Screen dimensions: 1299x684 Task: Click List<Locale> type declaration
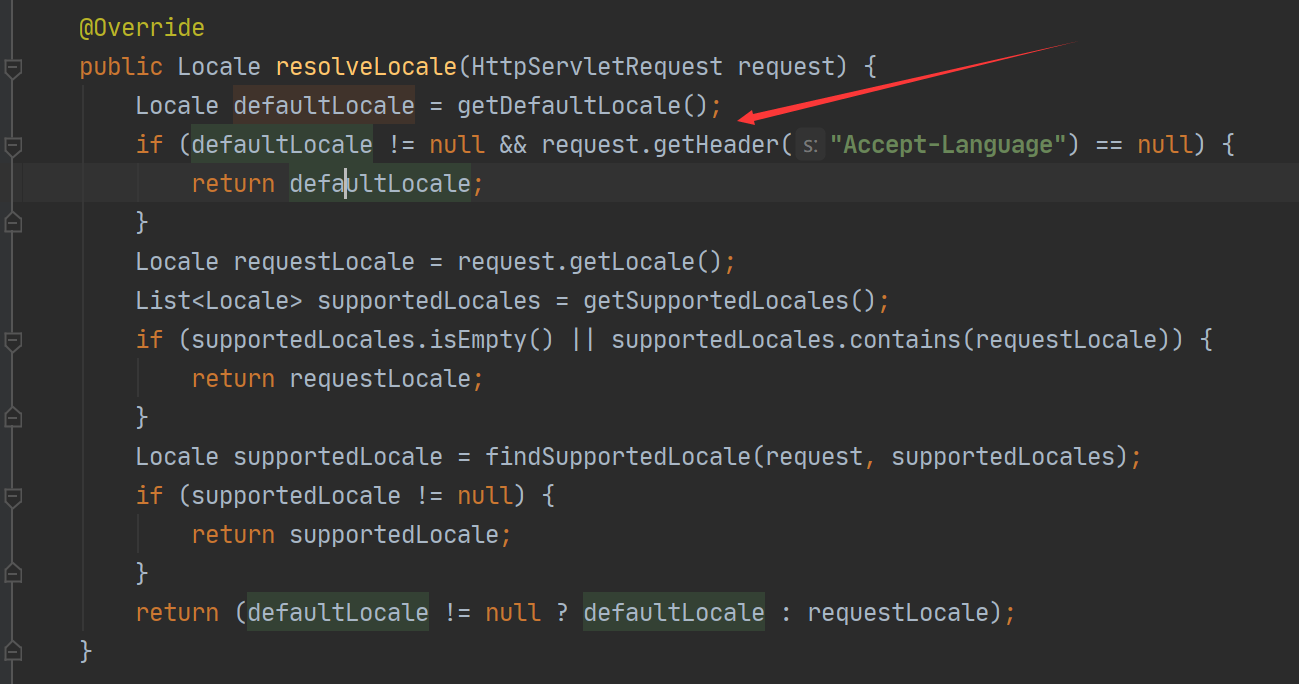[x=219, y=301]
